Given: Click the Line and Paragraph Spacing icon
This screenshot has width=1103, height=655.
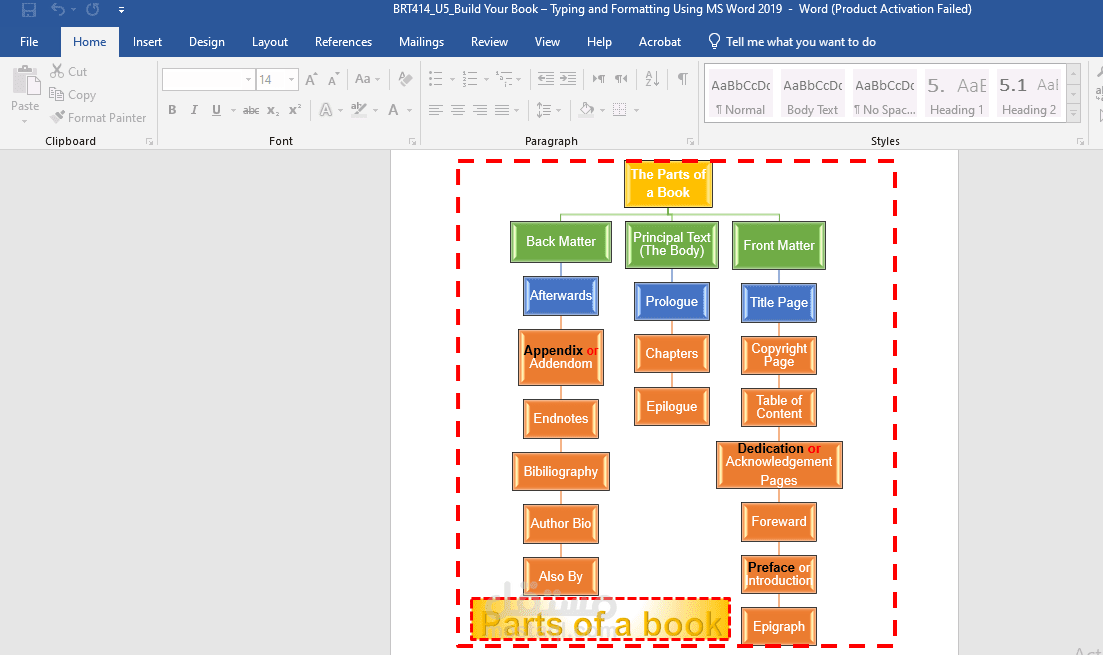Looking at the screenshot, I should (x=544, y=110).
